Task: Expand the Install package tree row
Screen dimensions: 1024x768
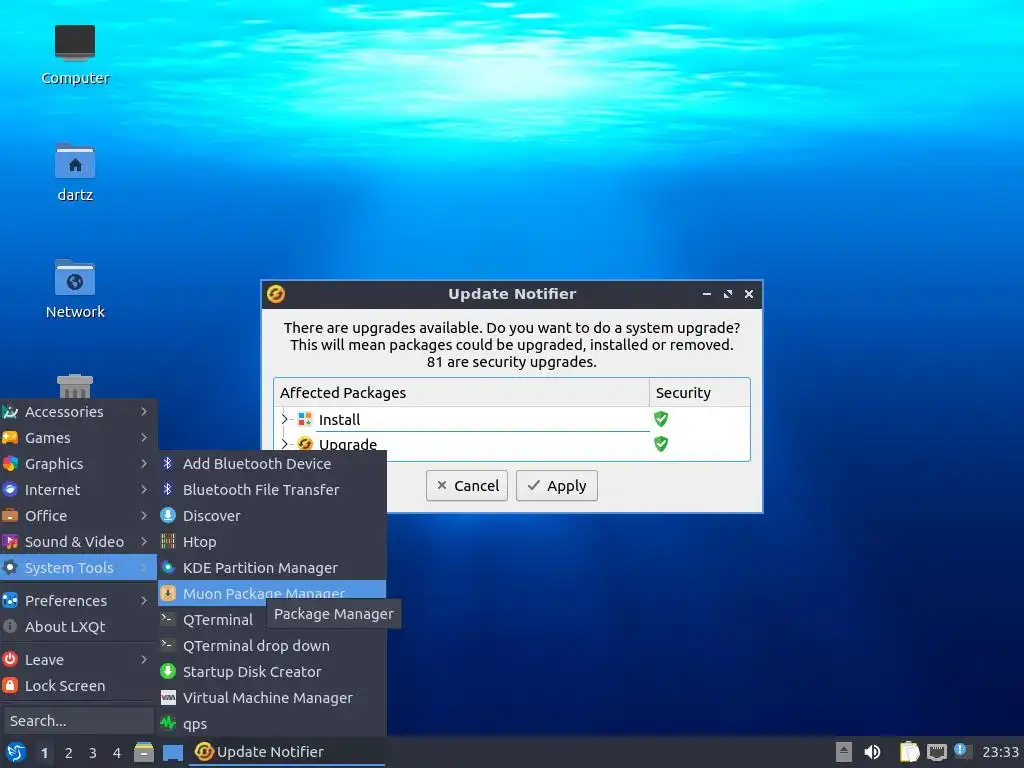Action: pyautogui.click(x=285, y=419)
